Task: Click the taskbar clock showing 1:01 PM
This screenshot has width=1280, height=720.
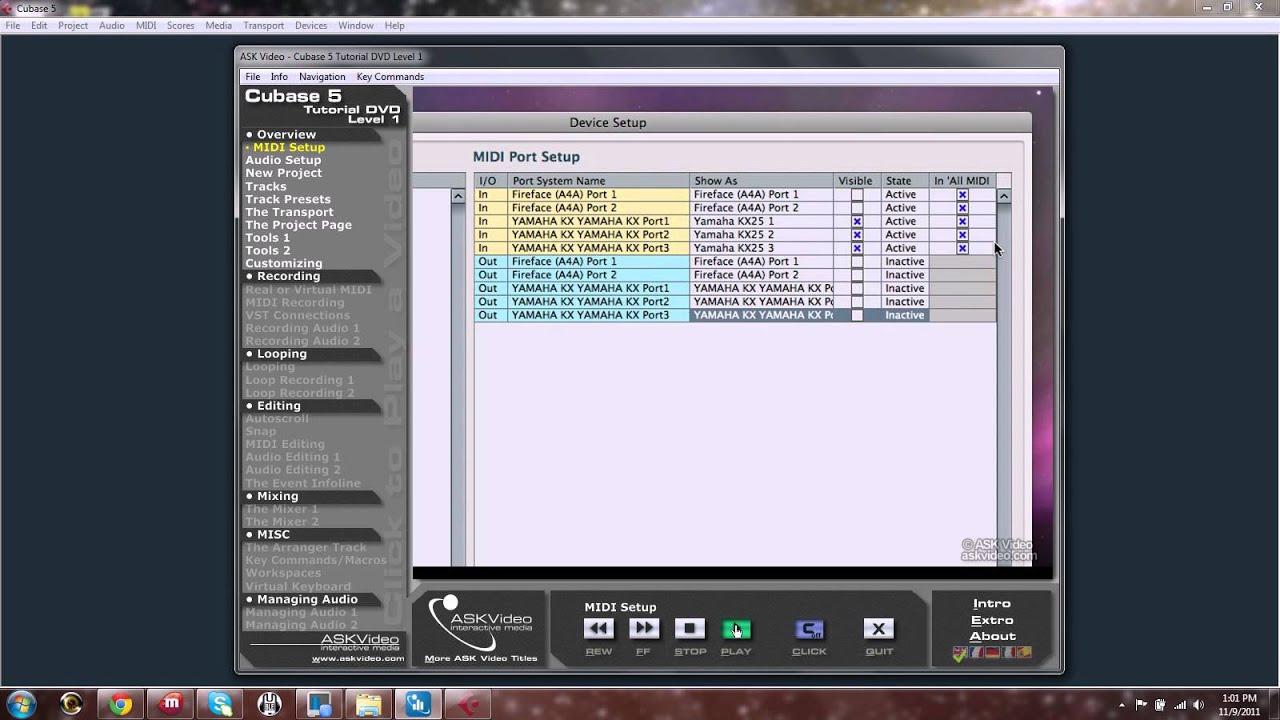Action: (1240, 704)
